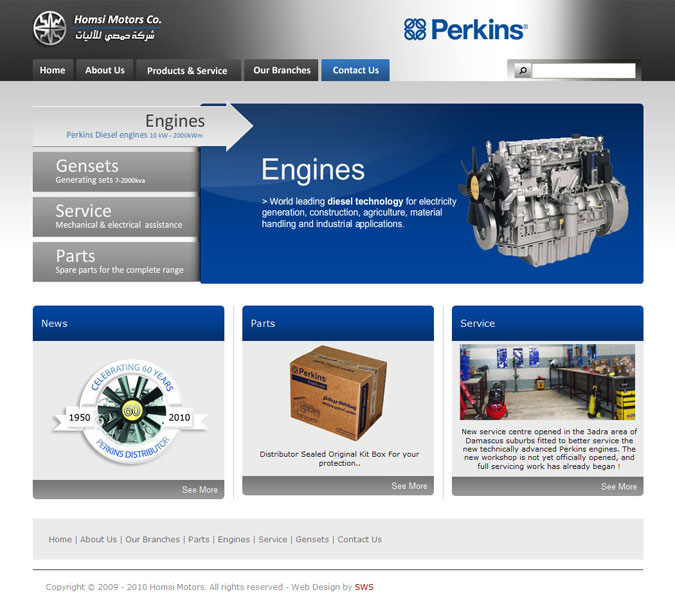The width and height of the screenshot is (675, 606).
Task: Click the diesel engine image in banner
Action: pos(543,199)
